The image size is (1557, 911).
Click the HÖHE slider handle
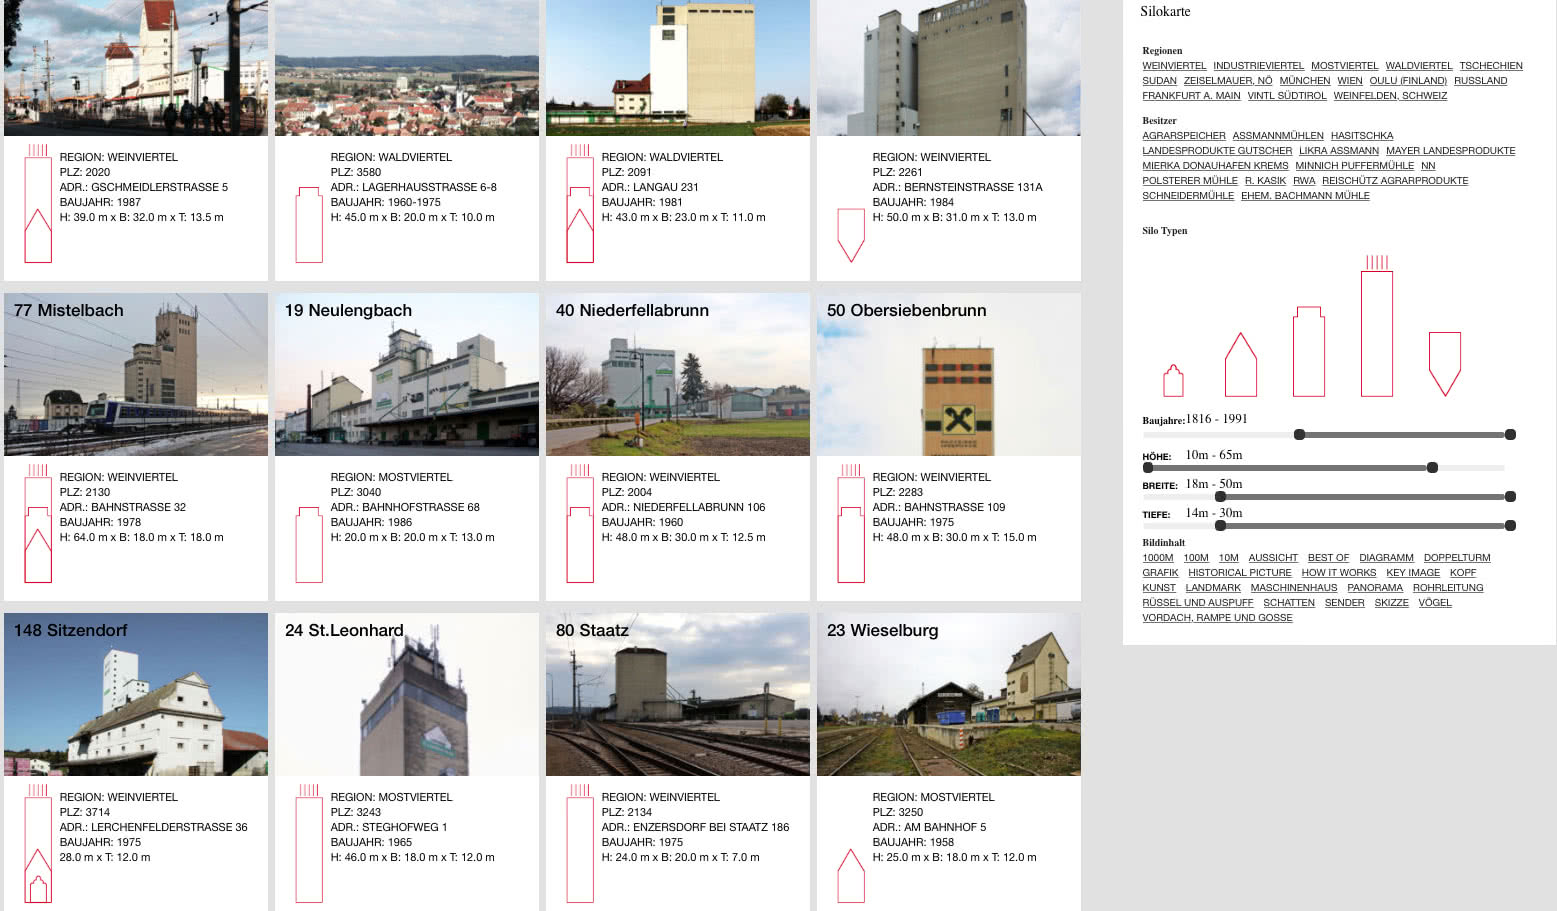pyautogui.click(x=1432, y=466)
